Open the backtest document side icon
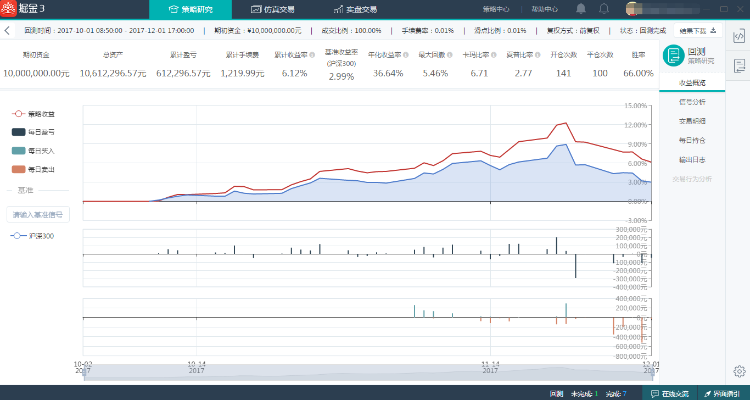This screenshot has height=400, width=750. pyautogui.click(x=739, y=66)
